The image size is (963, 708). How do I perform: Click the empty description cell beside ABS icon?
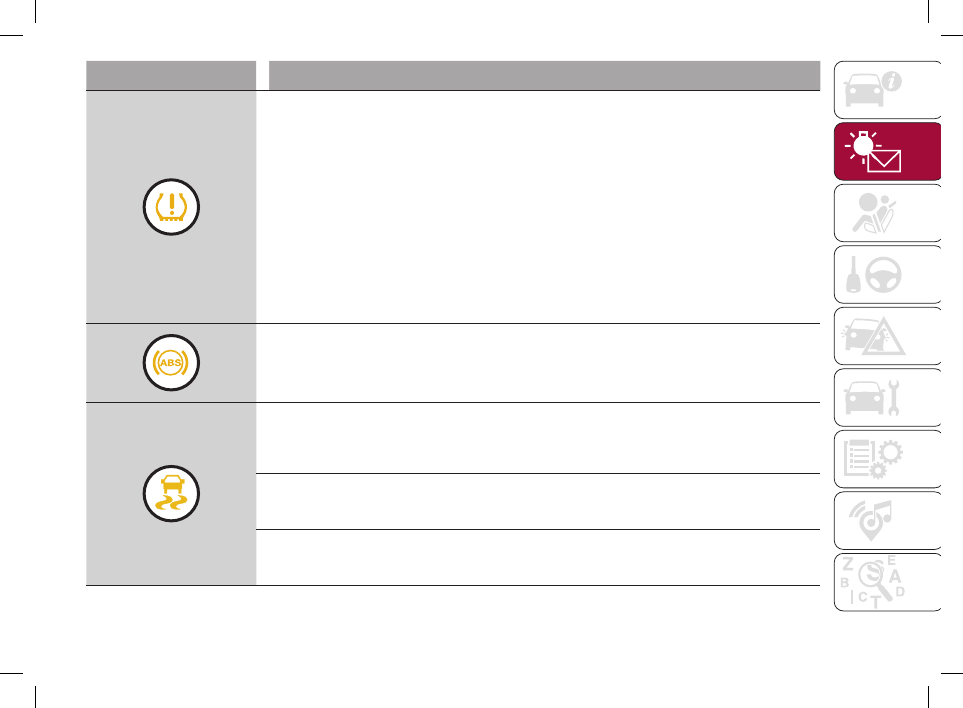click(538, 363)
